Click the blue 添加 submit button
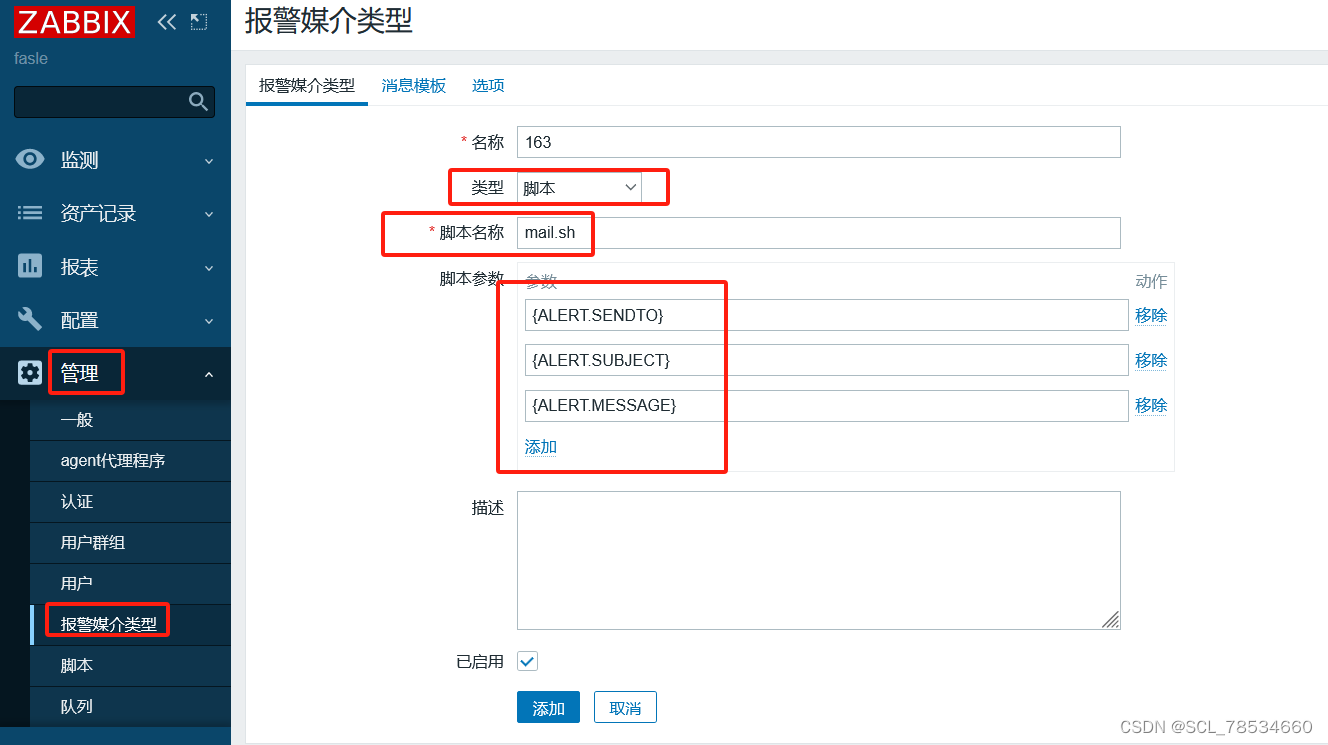 click(x=548, y=706)
